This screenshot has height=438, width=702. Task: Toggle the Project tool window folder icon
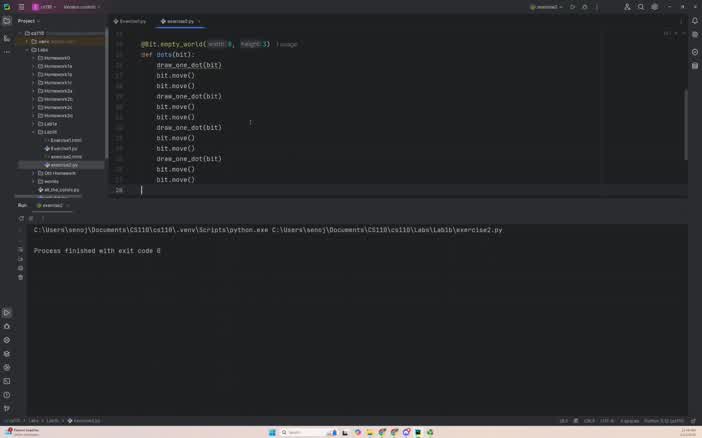tap(7, 20)
